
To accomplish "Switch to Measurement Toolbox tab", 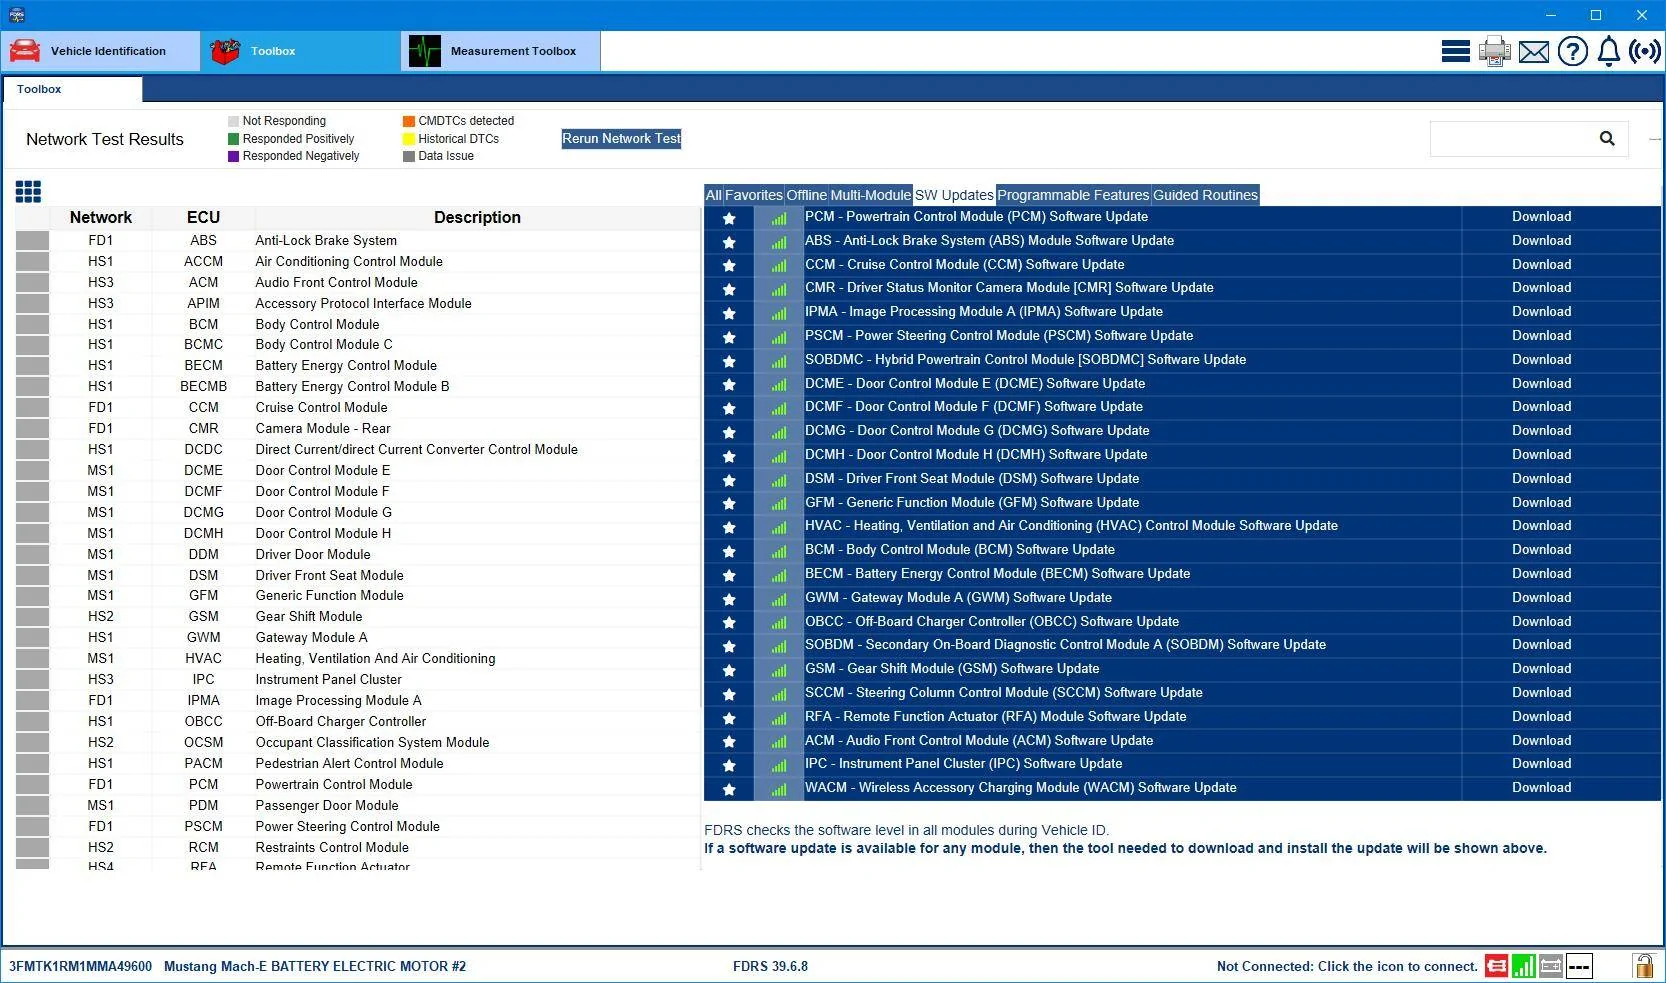I will (501, 51).
